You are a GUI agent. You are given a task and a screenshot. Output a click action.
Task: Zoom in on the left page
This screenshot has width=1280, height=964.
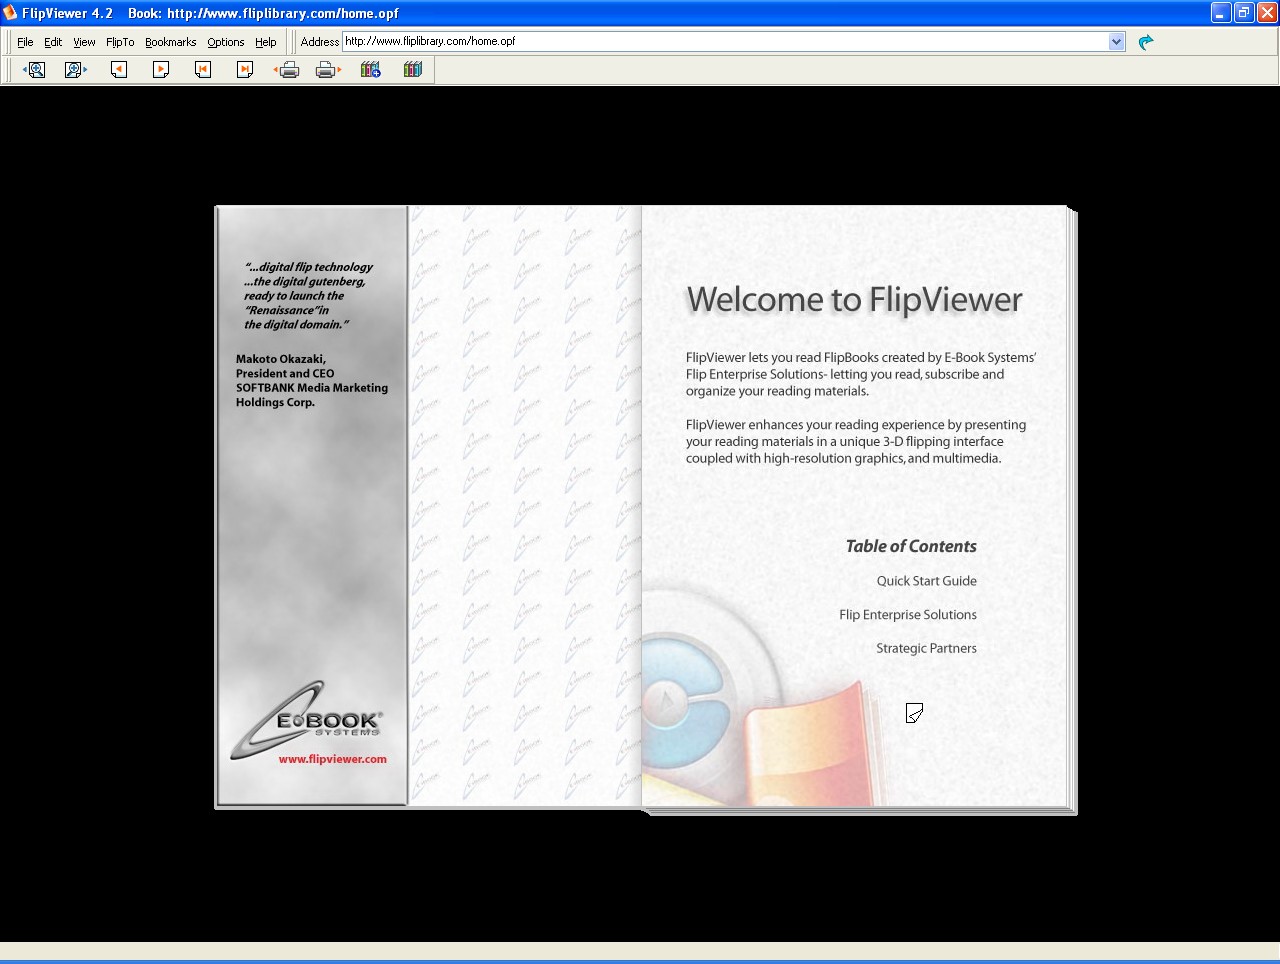coord(35,70)
